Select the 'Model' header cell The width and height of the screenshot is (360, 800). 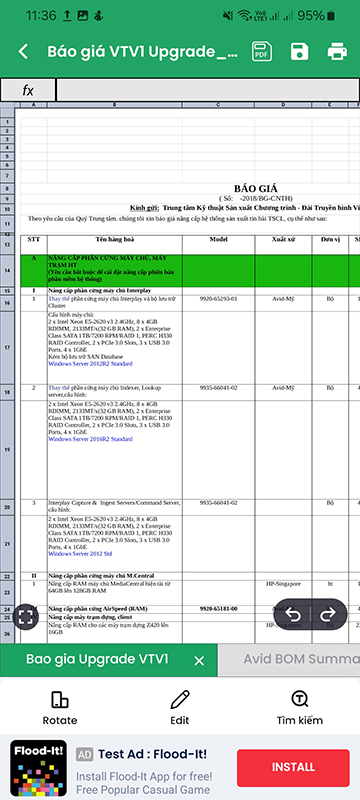[219, 244]
